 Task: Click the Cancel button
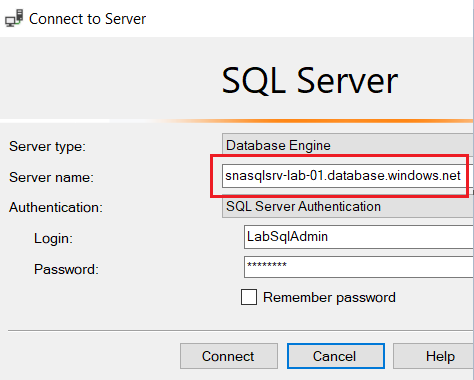(x=336, y=356)
